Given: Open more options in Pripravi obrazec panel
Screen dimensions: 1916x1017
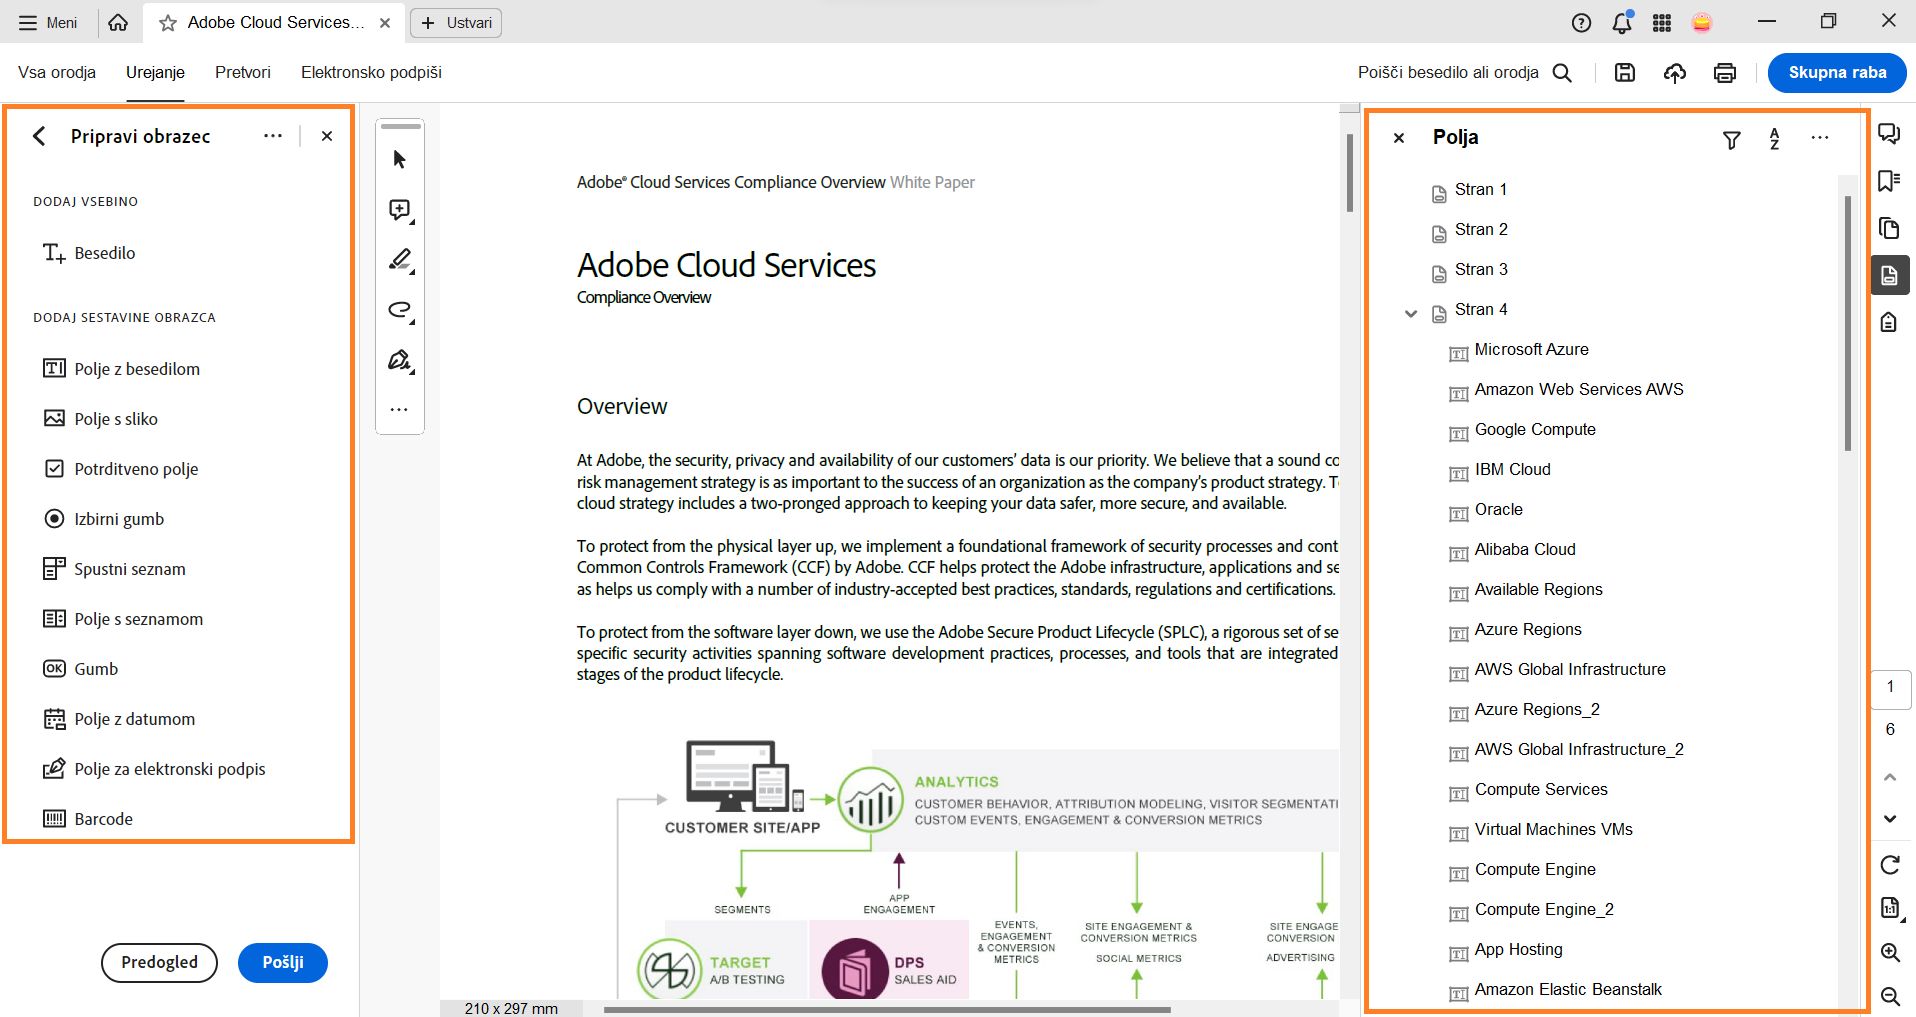Looking at the screenshot, I should click(273, 136).
